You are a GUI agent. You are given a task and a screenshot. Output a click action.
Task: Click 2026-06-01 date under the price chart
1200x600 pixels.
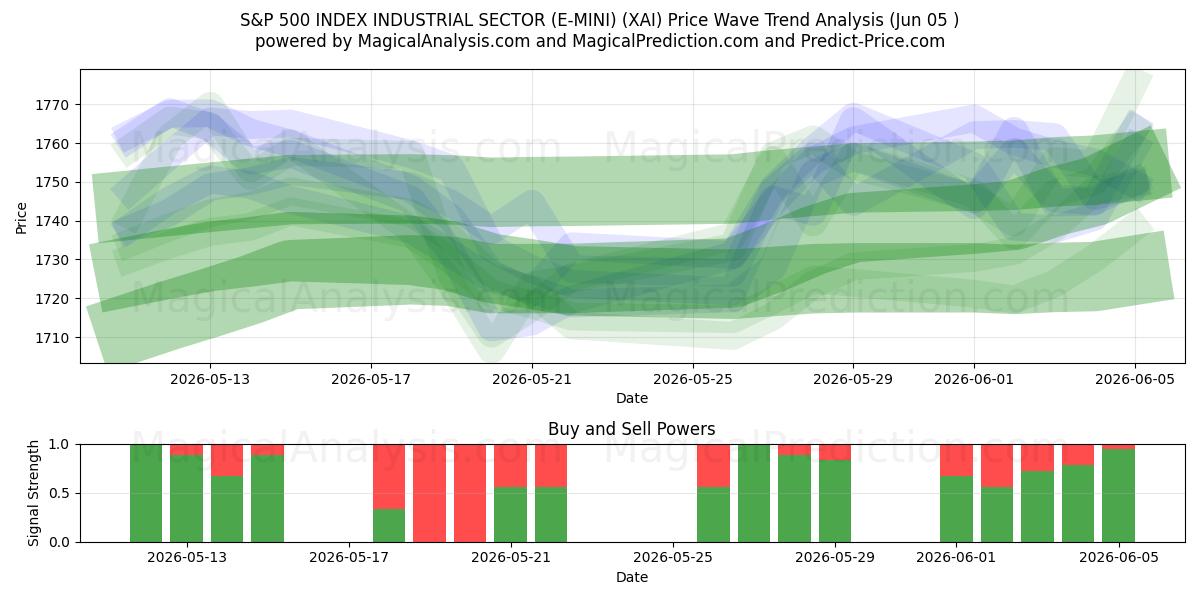(x=974, y=379)
